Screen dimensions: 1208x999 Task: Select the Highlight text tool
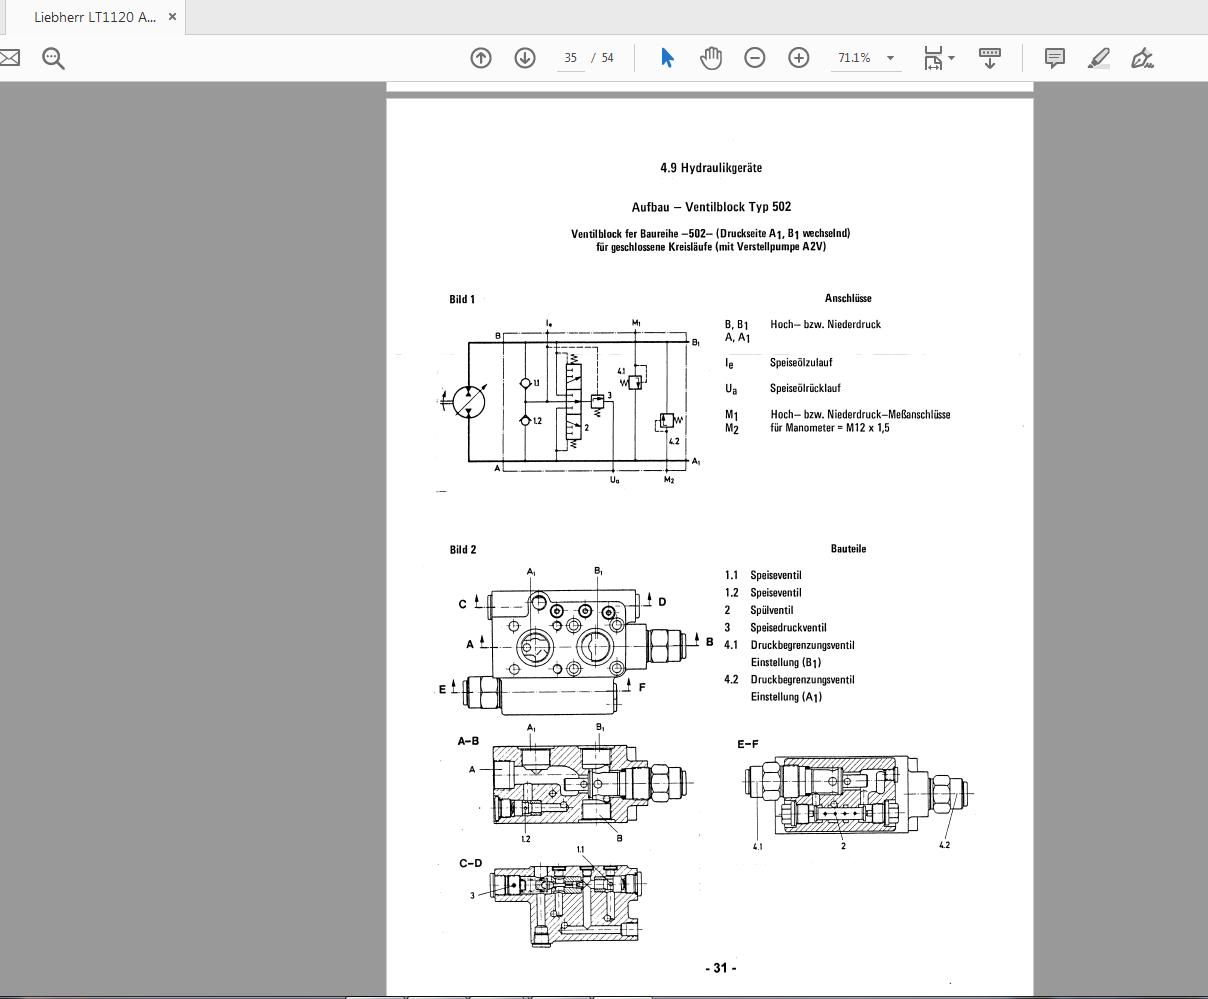1098,58
